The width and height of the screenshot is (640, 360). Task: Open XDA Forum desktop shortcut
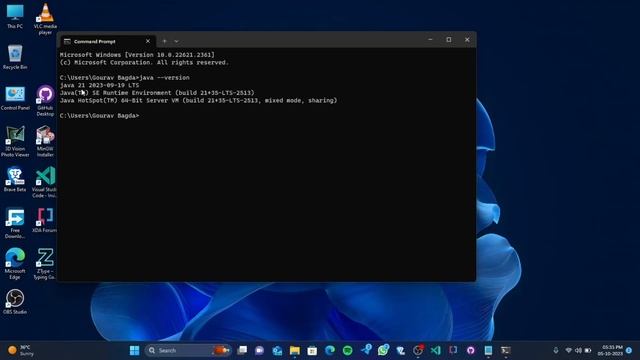(44, 220)
